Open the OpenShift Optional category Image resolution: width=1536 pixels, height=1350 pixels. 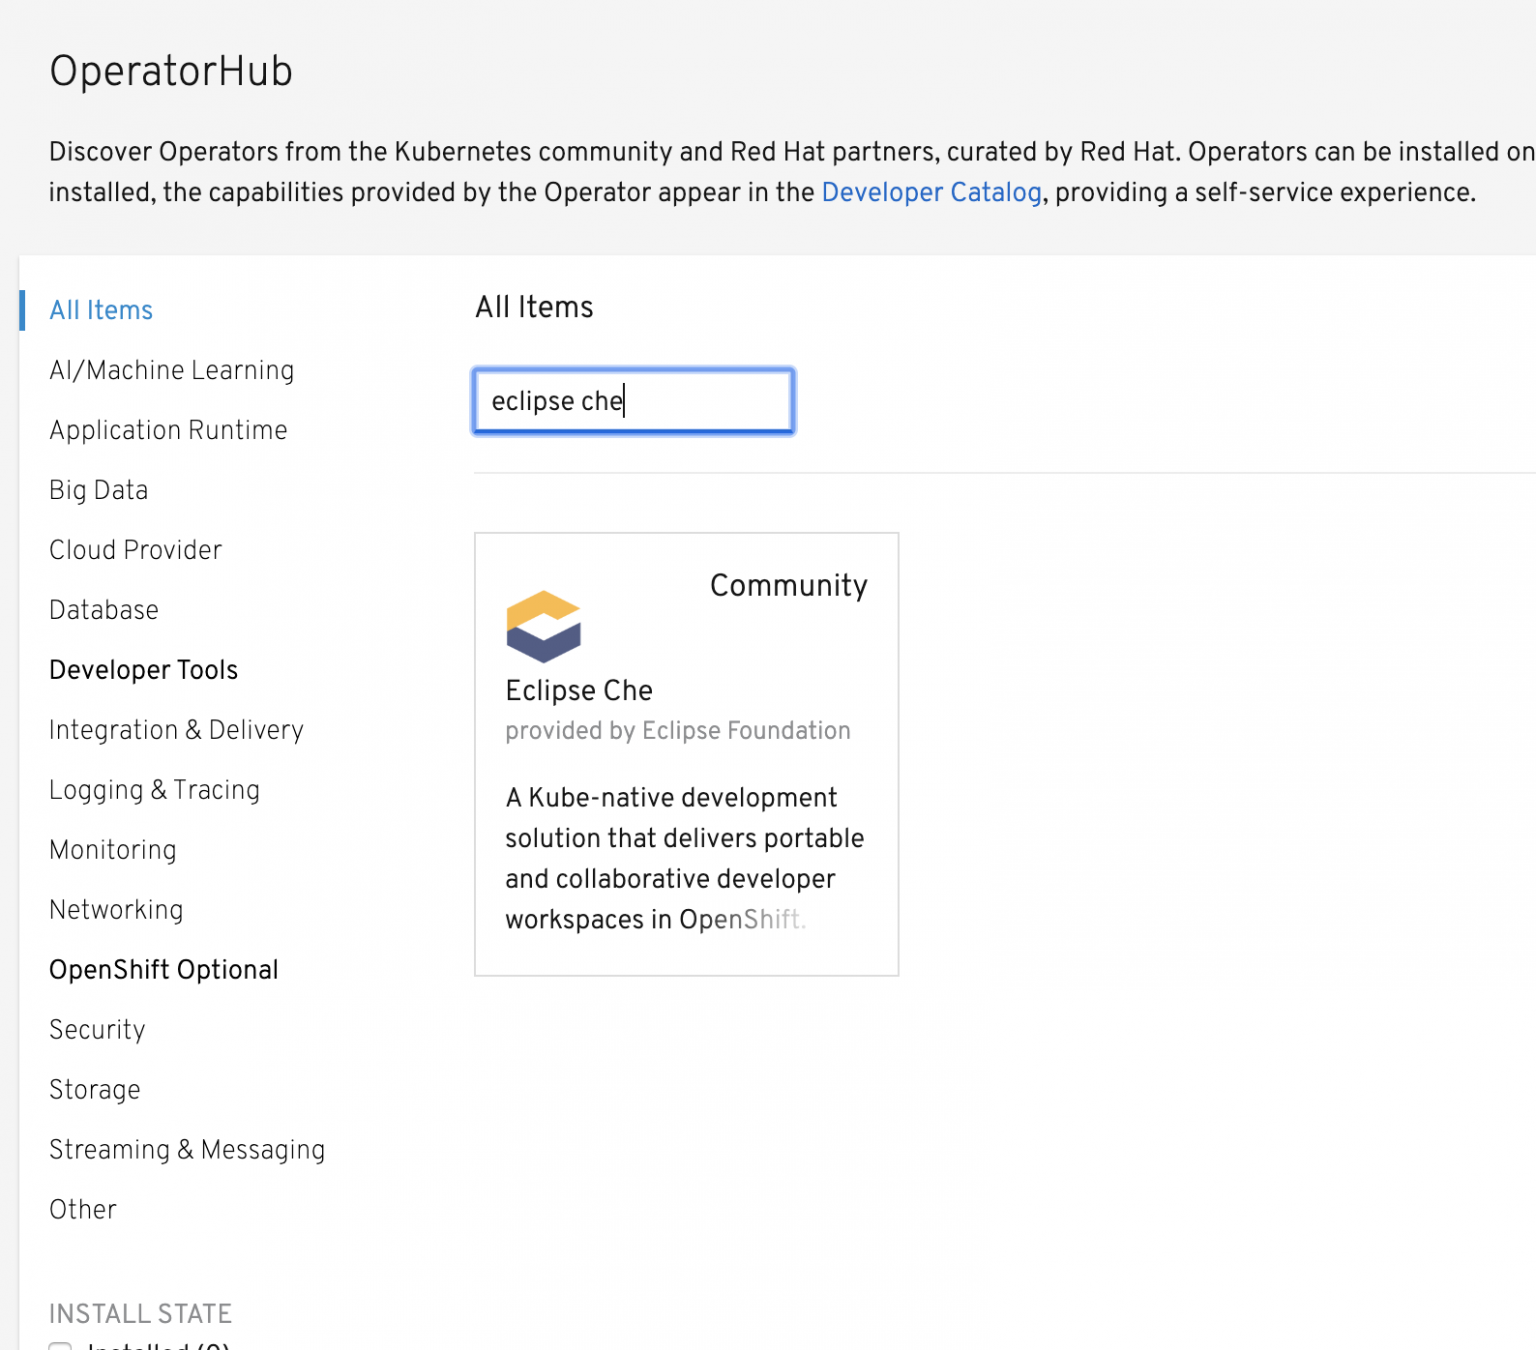pyautogui.click(x=163, y=969)
